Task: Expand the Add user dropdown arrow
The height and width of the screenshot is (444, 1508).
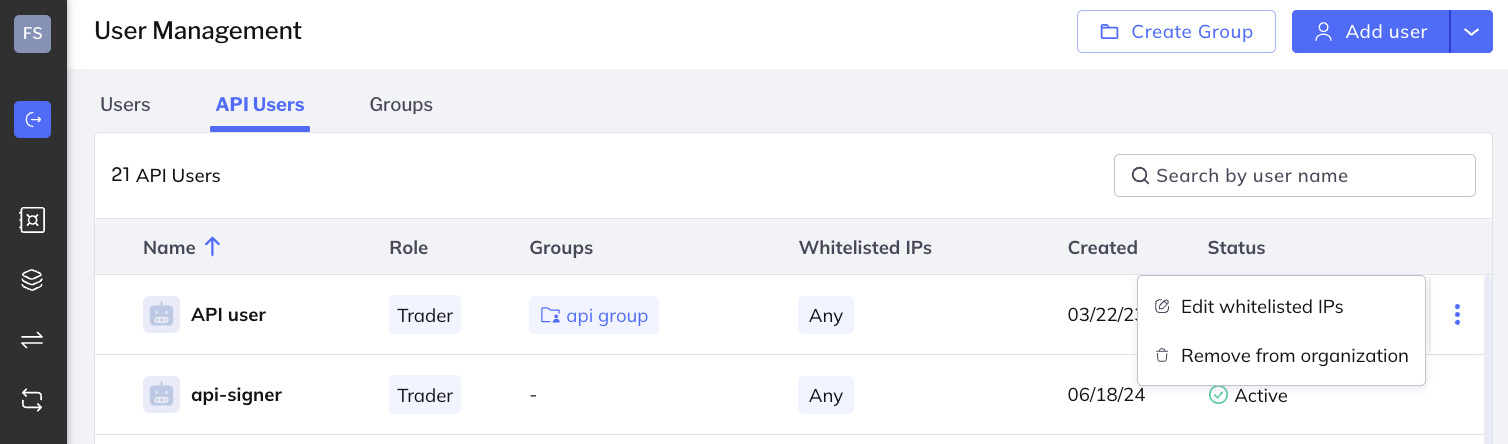Action: (x=1471, y=32)
